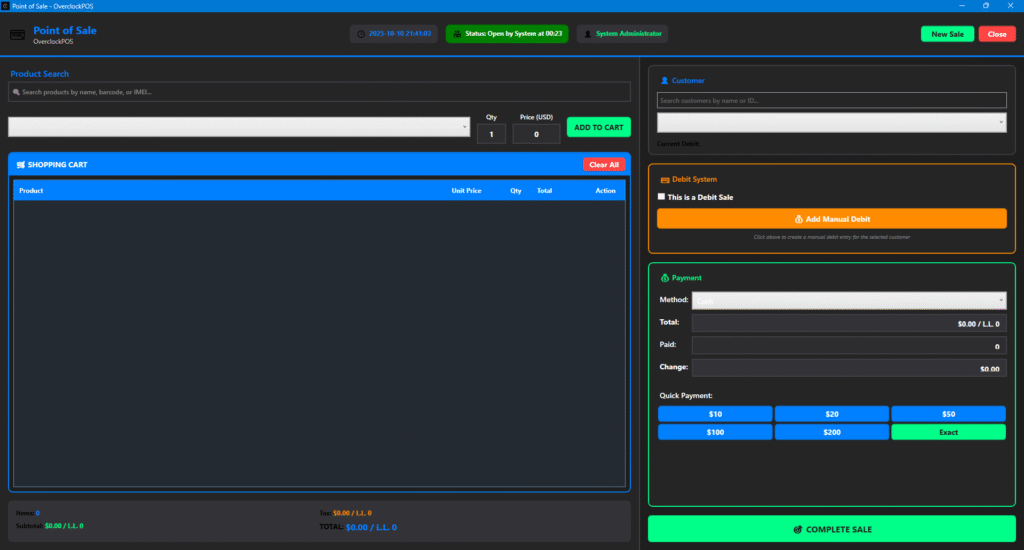Click the money bag icon beside Payment
Viewport: 1024px width, 550px height.
(x=665, y=278)
